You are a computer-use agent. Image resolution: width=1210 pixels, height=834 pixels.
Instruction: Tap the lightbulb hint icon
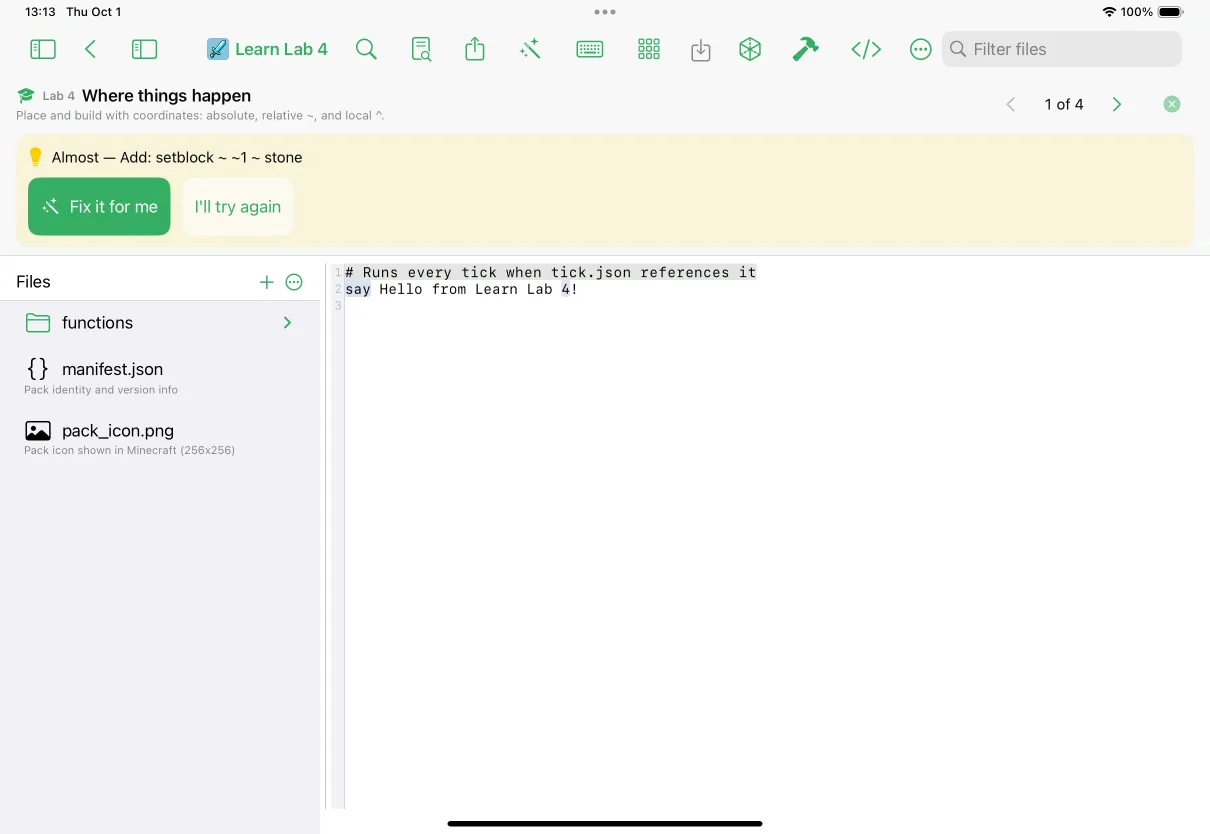coord(36,157)
